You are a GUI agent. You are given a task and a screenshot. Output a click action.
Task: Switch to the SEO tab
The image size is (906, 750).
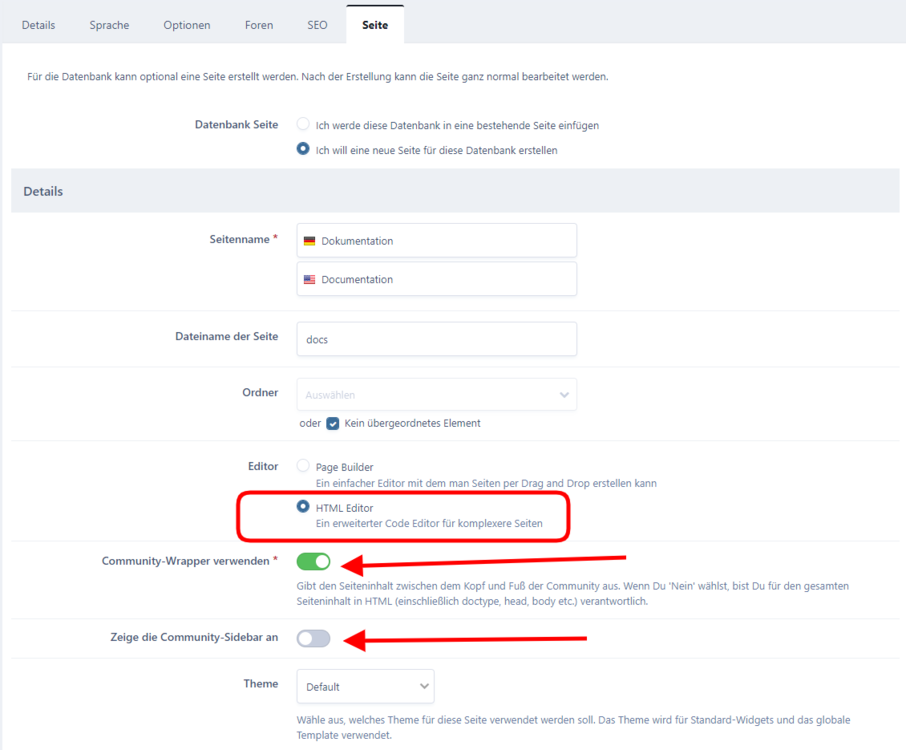(316, 24)
